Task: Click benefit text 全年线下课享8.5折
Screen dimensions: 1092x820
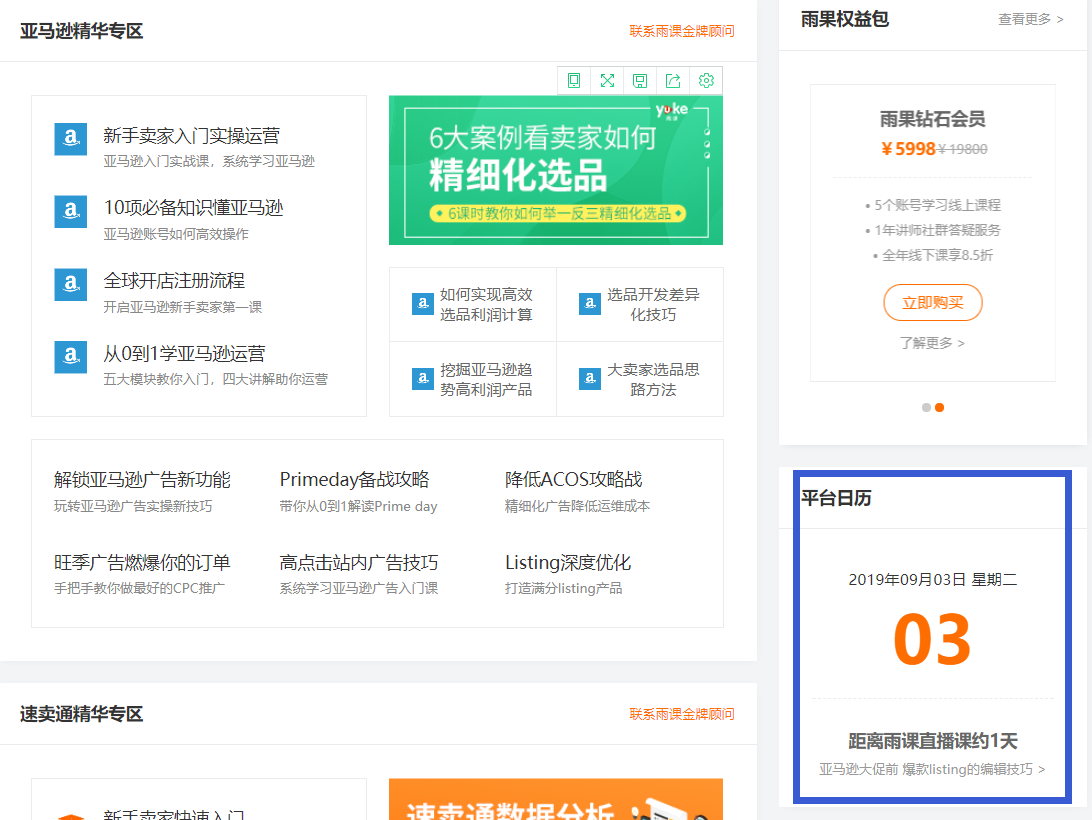Action: (x=937, y=256)
